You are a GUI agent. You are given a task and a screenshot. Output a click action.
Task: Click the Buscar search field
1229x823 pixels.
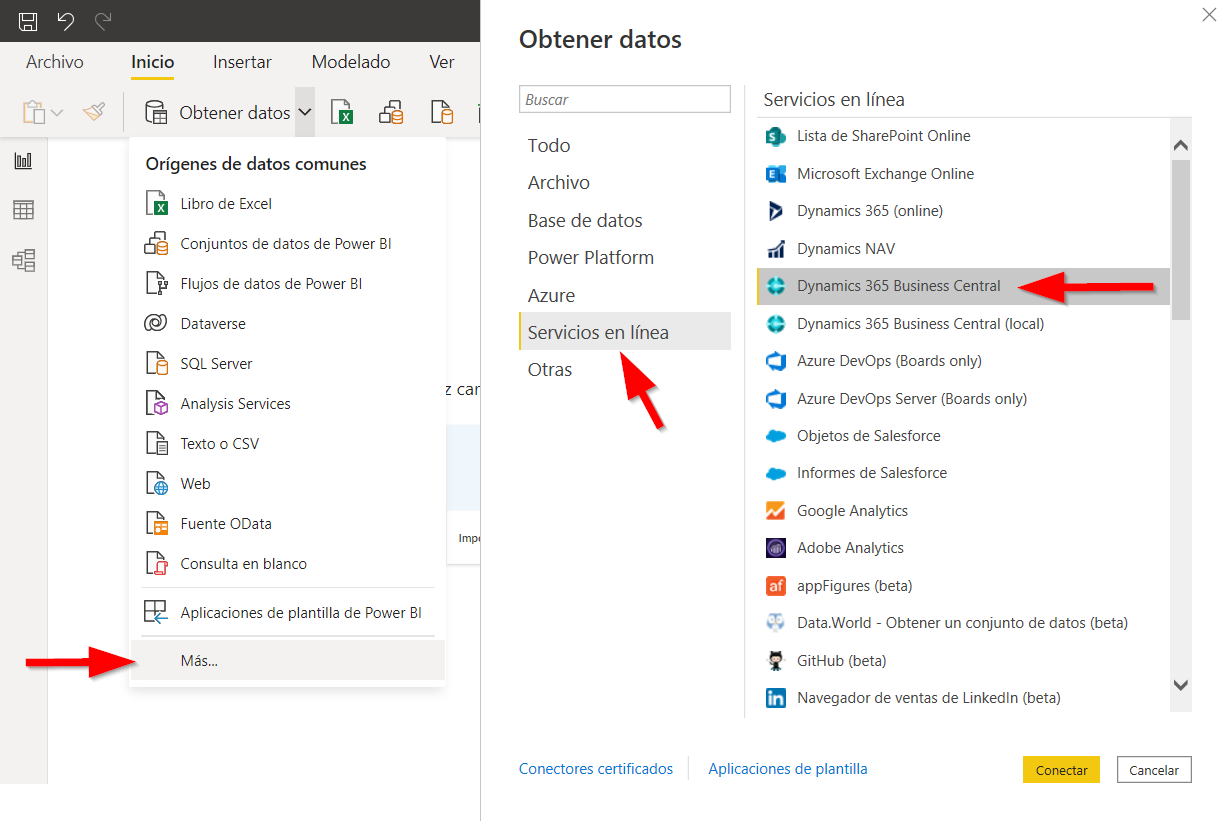click(x=625, y=100)
